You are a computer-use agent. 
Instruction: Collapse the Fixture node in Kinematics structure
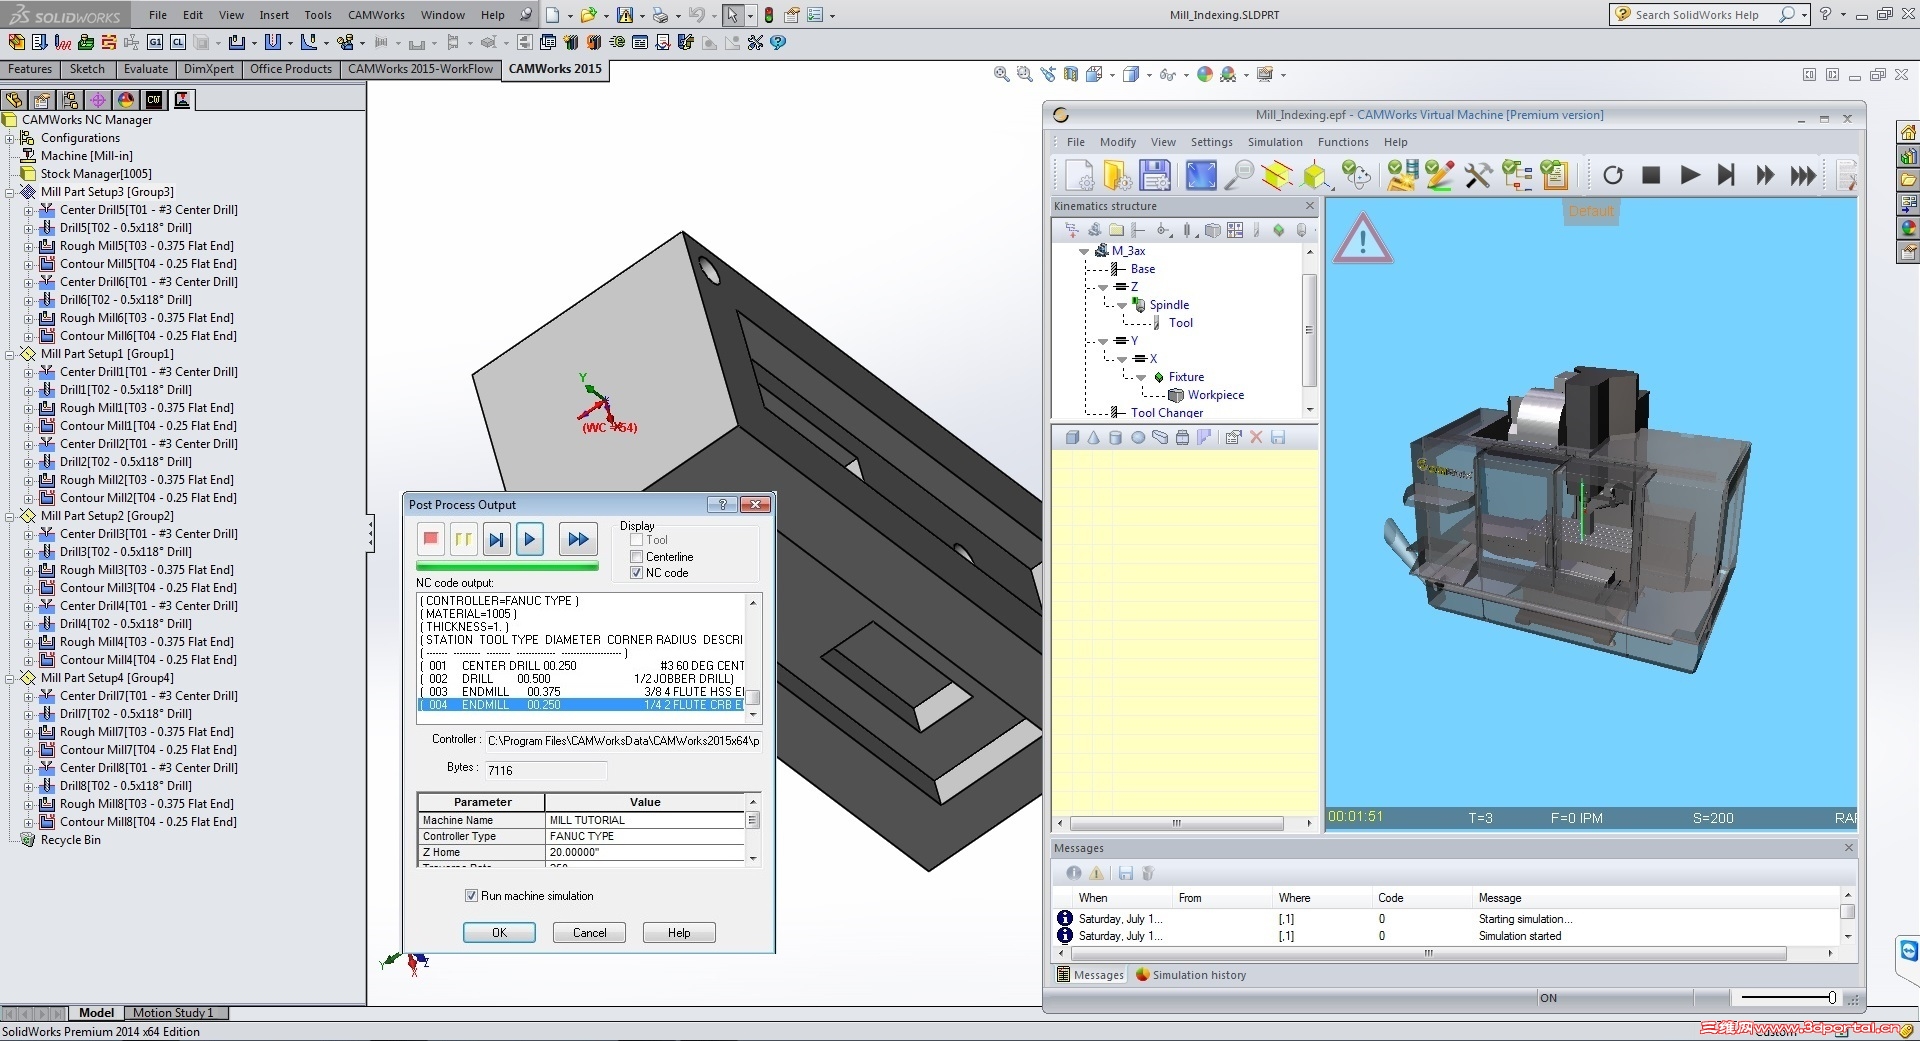[x=1141, y=377]
